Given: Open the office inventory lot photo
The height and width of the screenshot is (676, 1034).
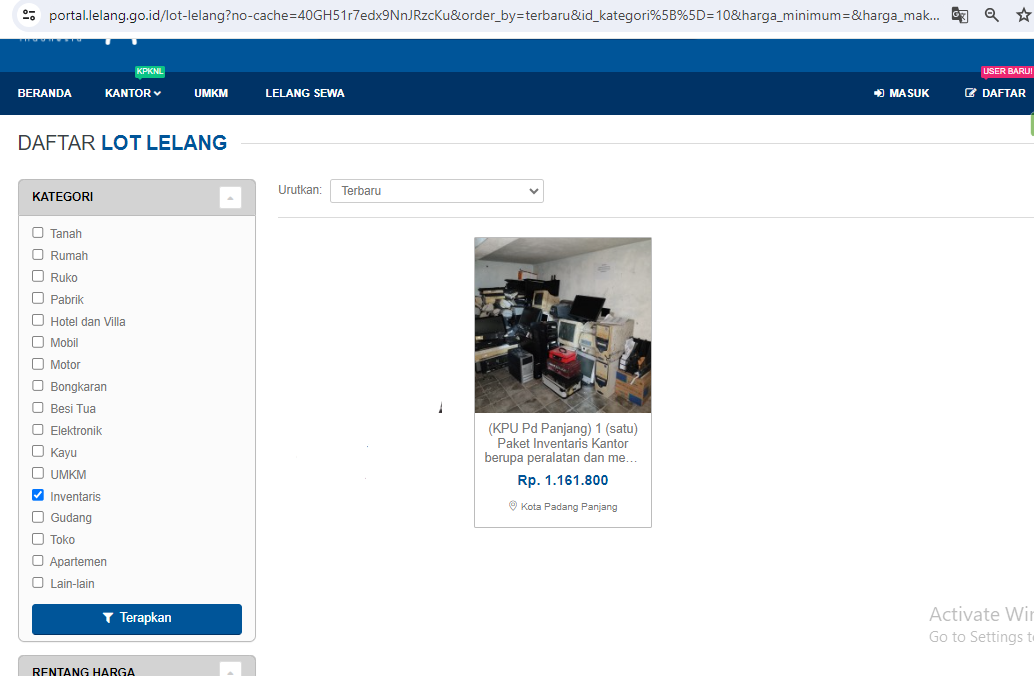Looking at the screenshot, I should (562, 325).
